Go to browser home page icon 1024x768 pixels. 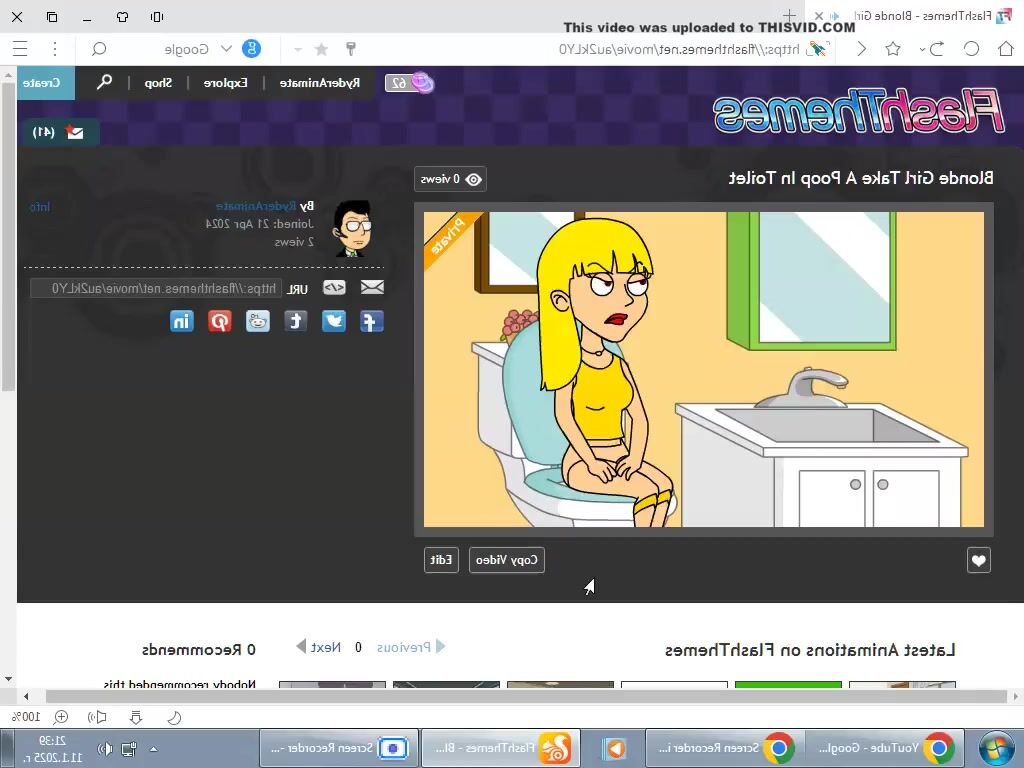point(1006,49)
